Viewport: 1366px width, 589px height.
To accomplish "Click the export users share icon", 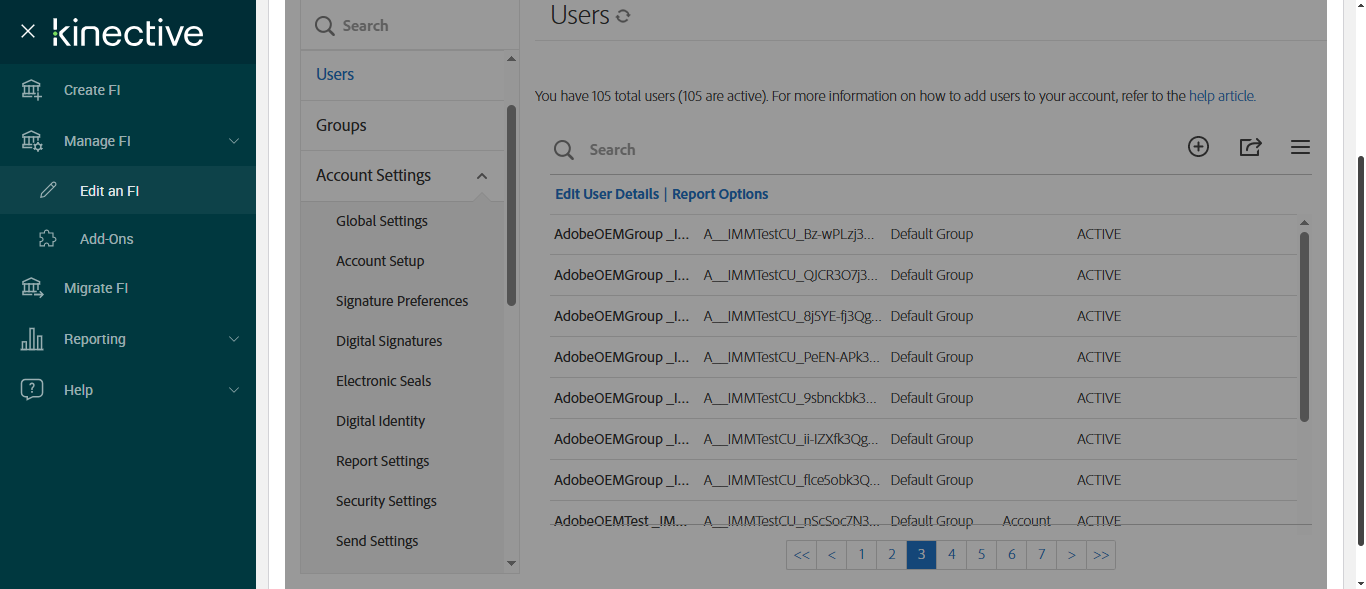I will pyautogui.click(x=1250, y=147).
